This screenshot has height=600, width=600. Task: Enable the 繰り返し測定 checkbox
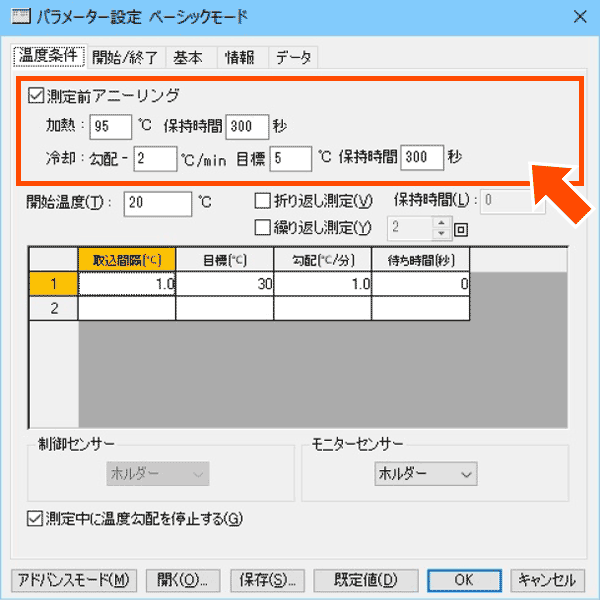(264, 227)
